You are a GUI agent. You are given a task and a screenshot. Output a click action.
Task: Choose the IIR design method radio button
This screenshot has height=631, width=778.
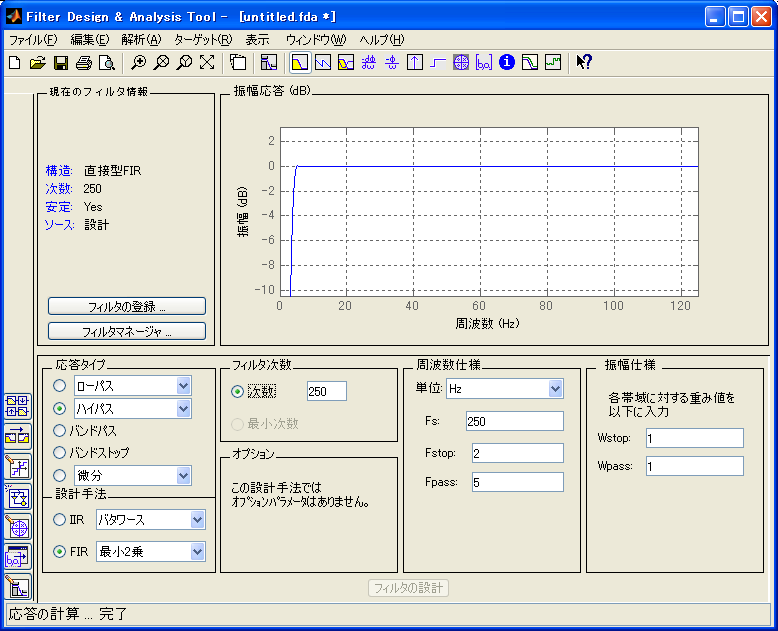[60, 519]
